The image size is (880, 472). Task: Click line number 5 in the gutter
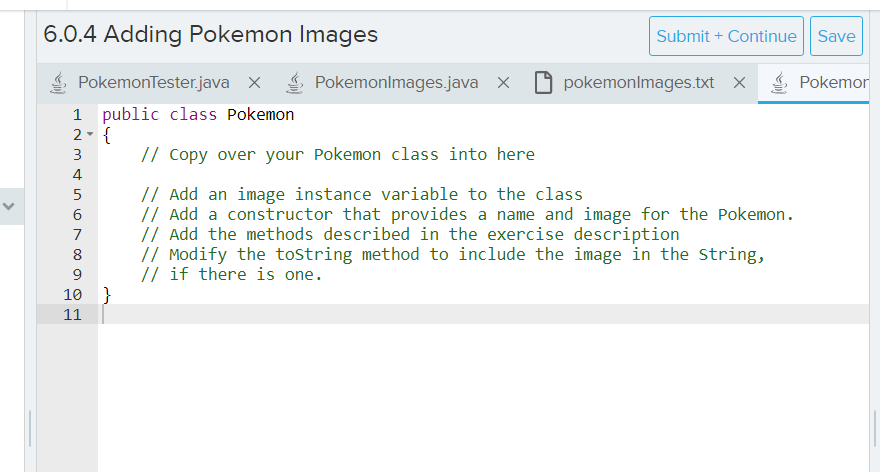point(77,195)
